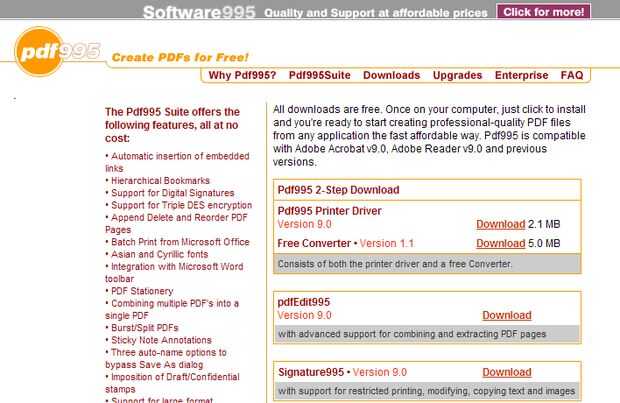The height and width of the screenshot is (403, 620).
Task: Click the Signature995 product title
Action: pos(311,372)
